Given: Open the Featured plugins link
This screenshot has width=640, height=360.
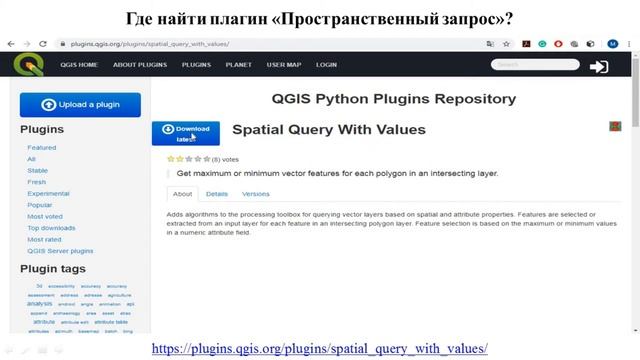Looking at the screenshot, I should 42,147.
